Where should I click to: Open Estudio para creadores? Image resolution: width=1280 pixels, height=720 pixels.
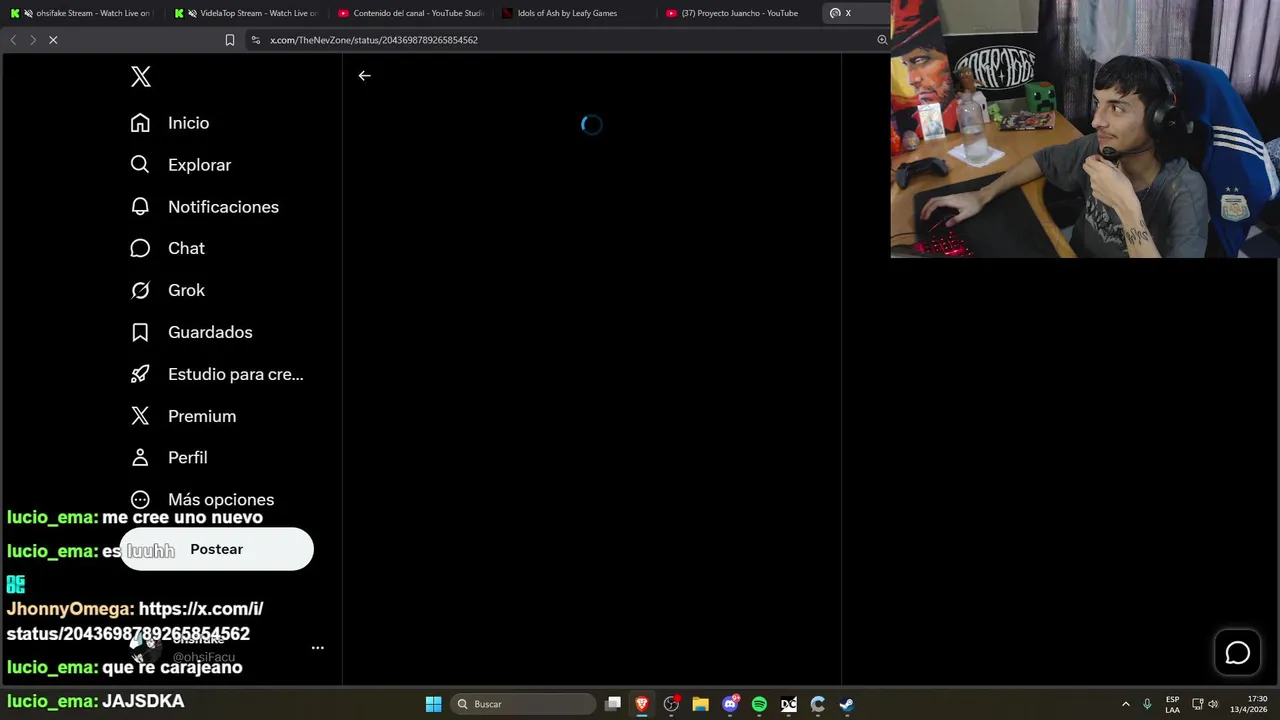(x=217, y=374)
